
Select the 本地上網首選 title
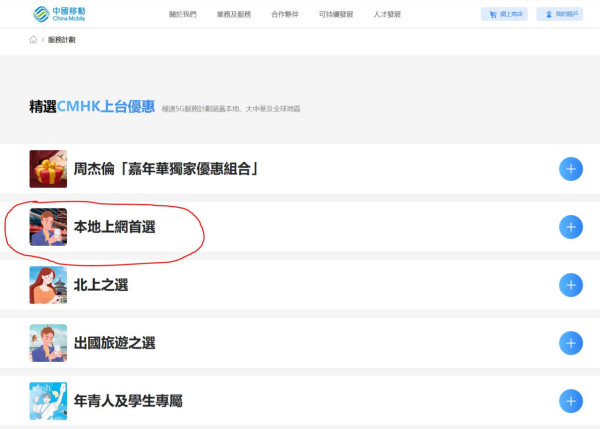coord(114,227)
